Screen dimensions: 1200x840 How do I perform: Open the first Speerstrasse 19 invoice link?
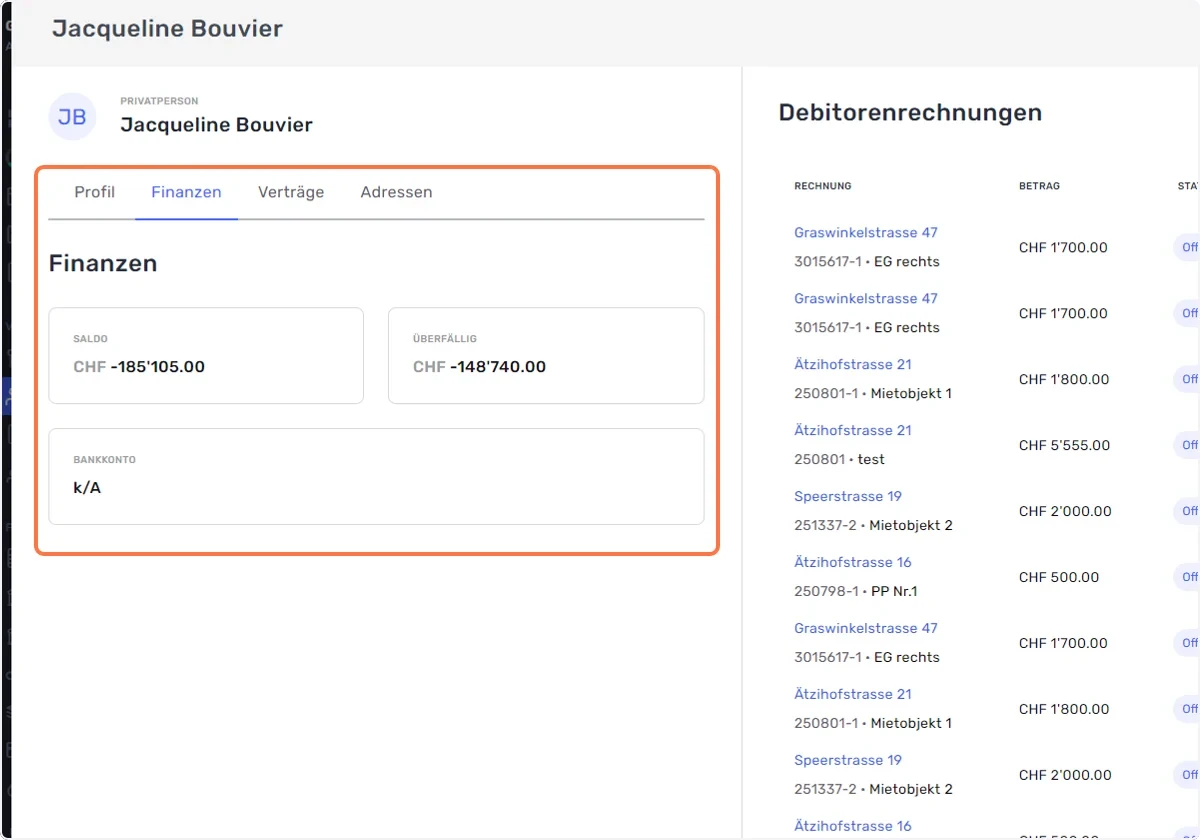pos(848,496)
